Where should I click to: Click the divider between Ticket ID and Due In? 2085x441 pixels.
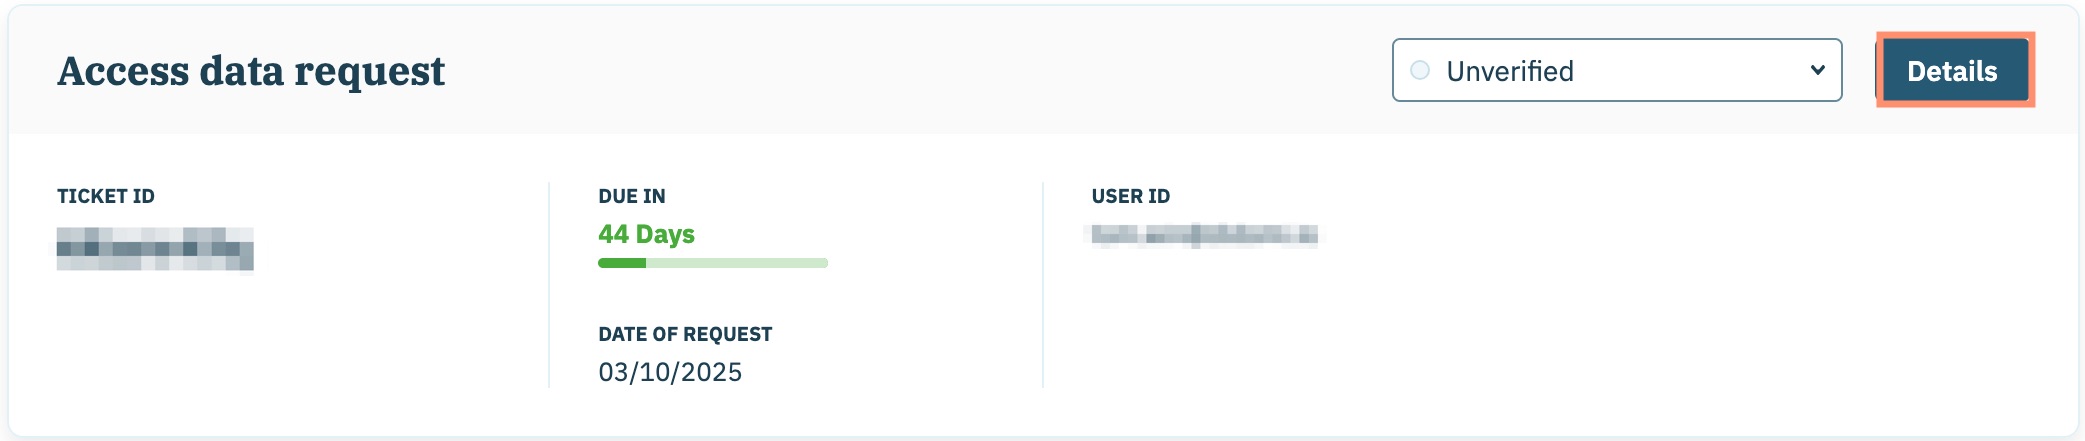pos(549,285)
